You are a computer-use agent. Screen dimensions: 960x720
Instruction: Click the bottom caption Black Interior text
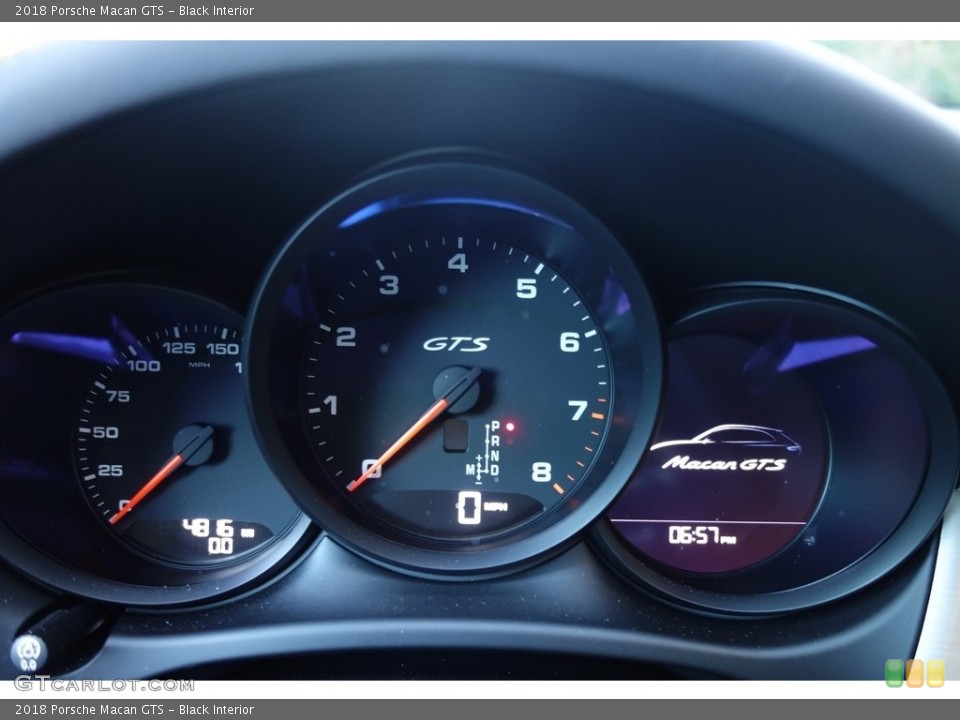[x=216, y=710]
